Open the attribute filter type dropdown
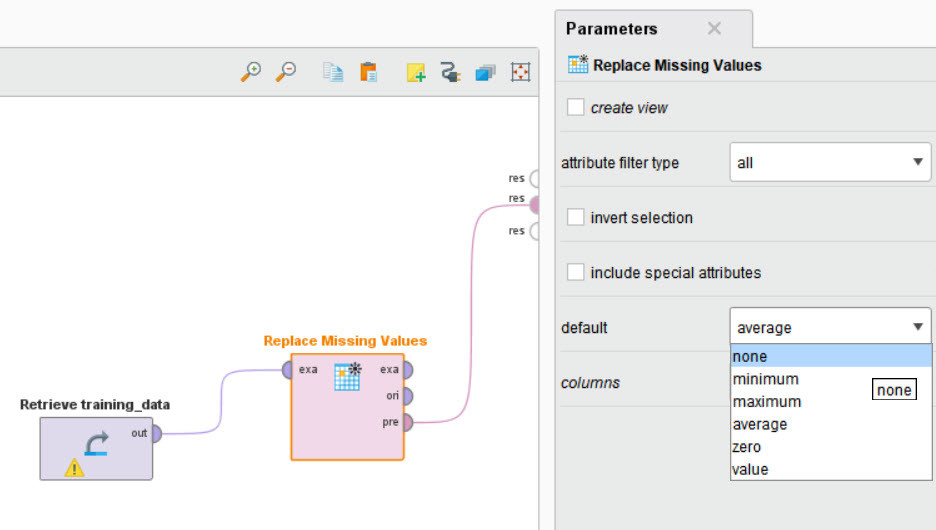 pyautogui.click(x=830, y=162)
